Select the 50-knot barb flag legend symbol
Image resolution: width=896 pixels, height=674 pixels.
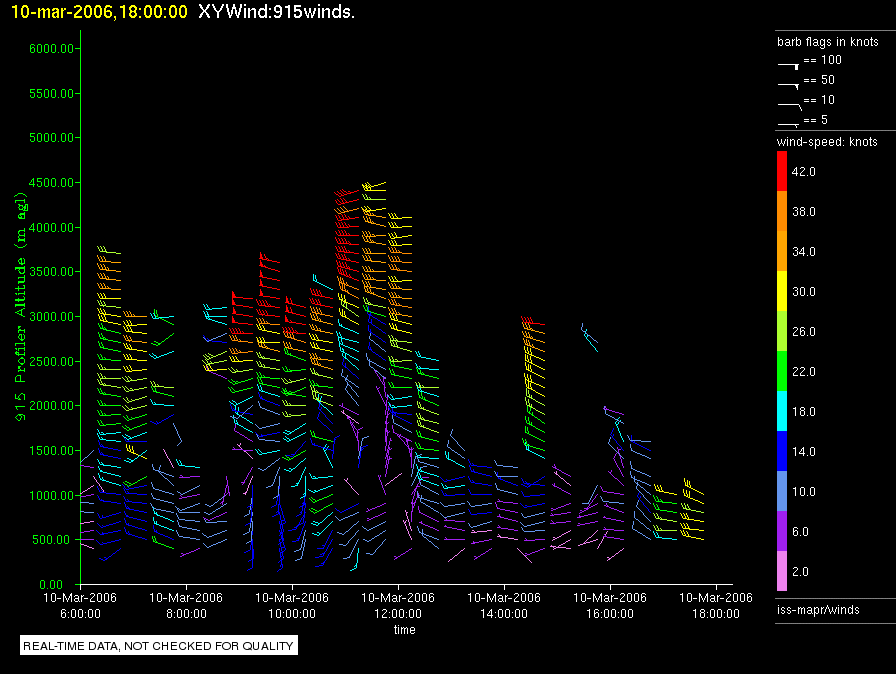click(x=788, y=83)
